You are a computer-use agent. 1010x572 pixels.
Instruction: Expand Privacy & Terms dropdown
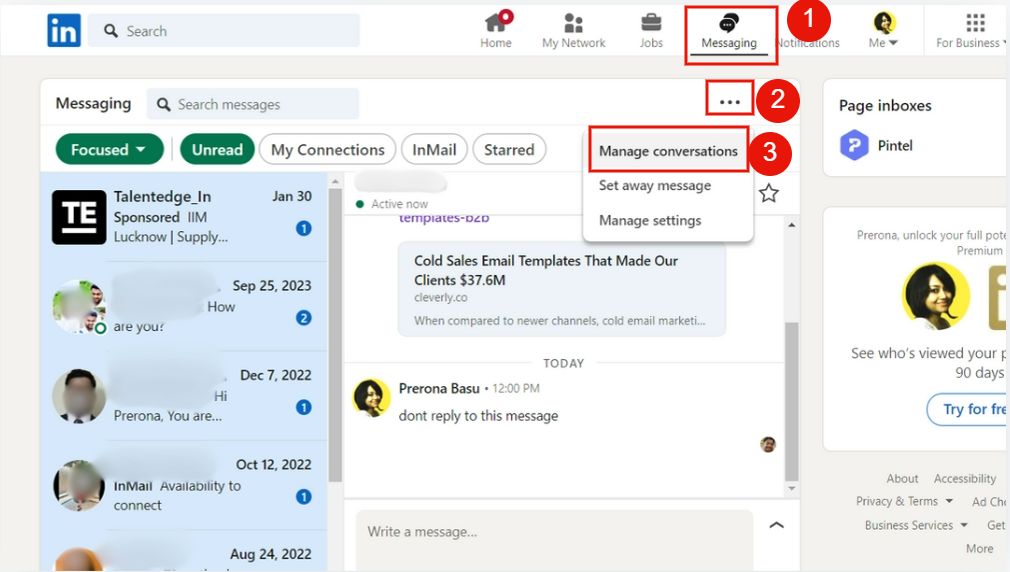click(904, 501)
